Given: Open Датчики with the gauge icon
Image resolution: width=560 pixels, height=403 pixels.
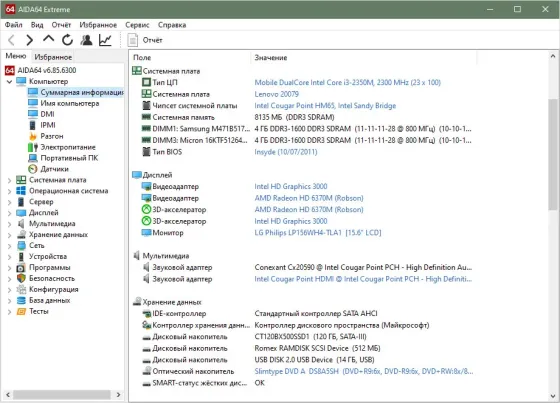Looking at the screenshot, I should coord(54,169).
